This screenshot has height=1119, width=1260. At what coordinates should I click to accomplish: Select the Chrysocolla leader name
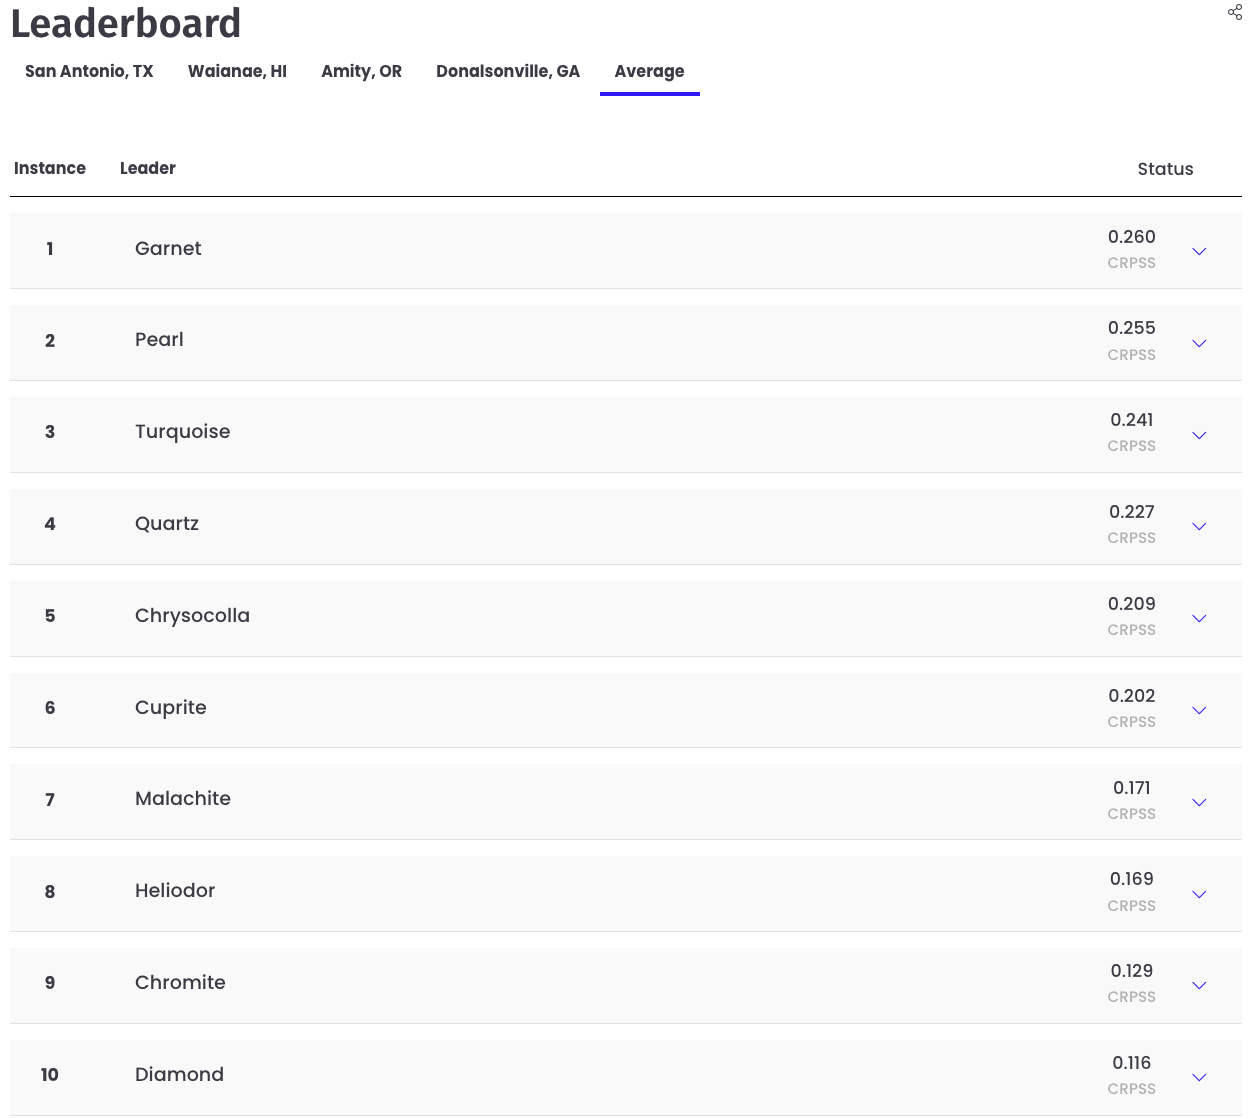192,615
